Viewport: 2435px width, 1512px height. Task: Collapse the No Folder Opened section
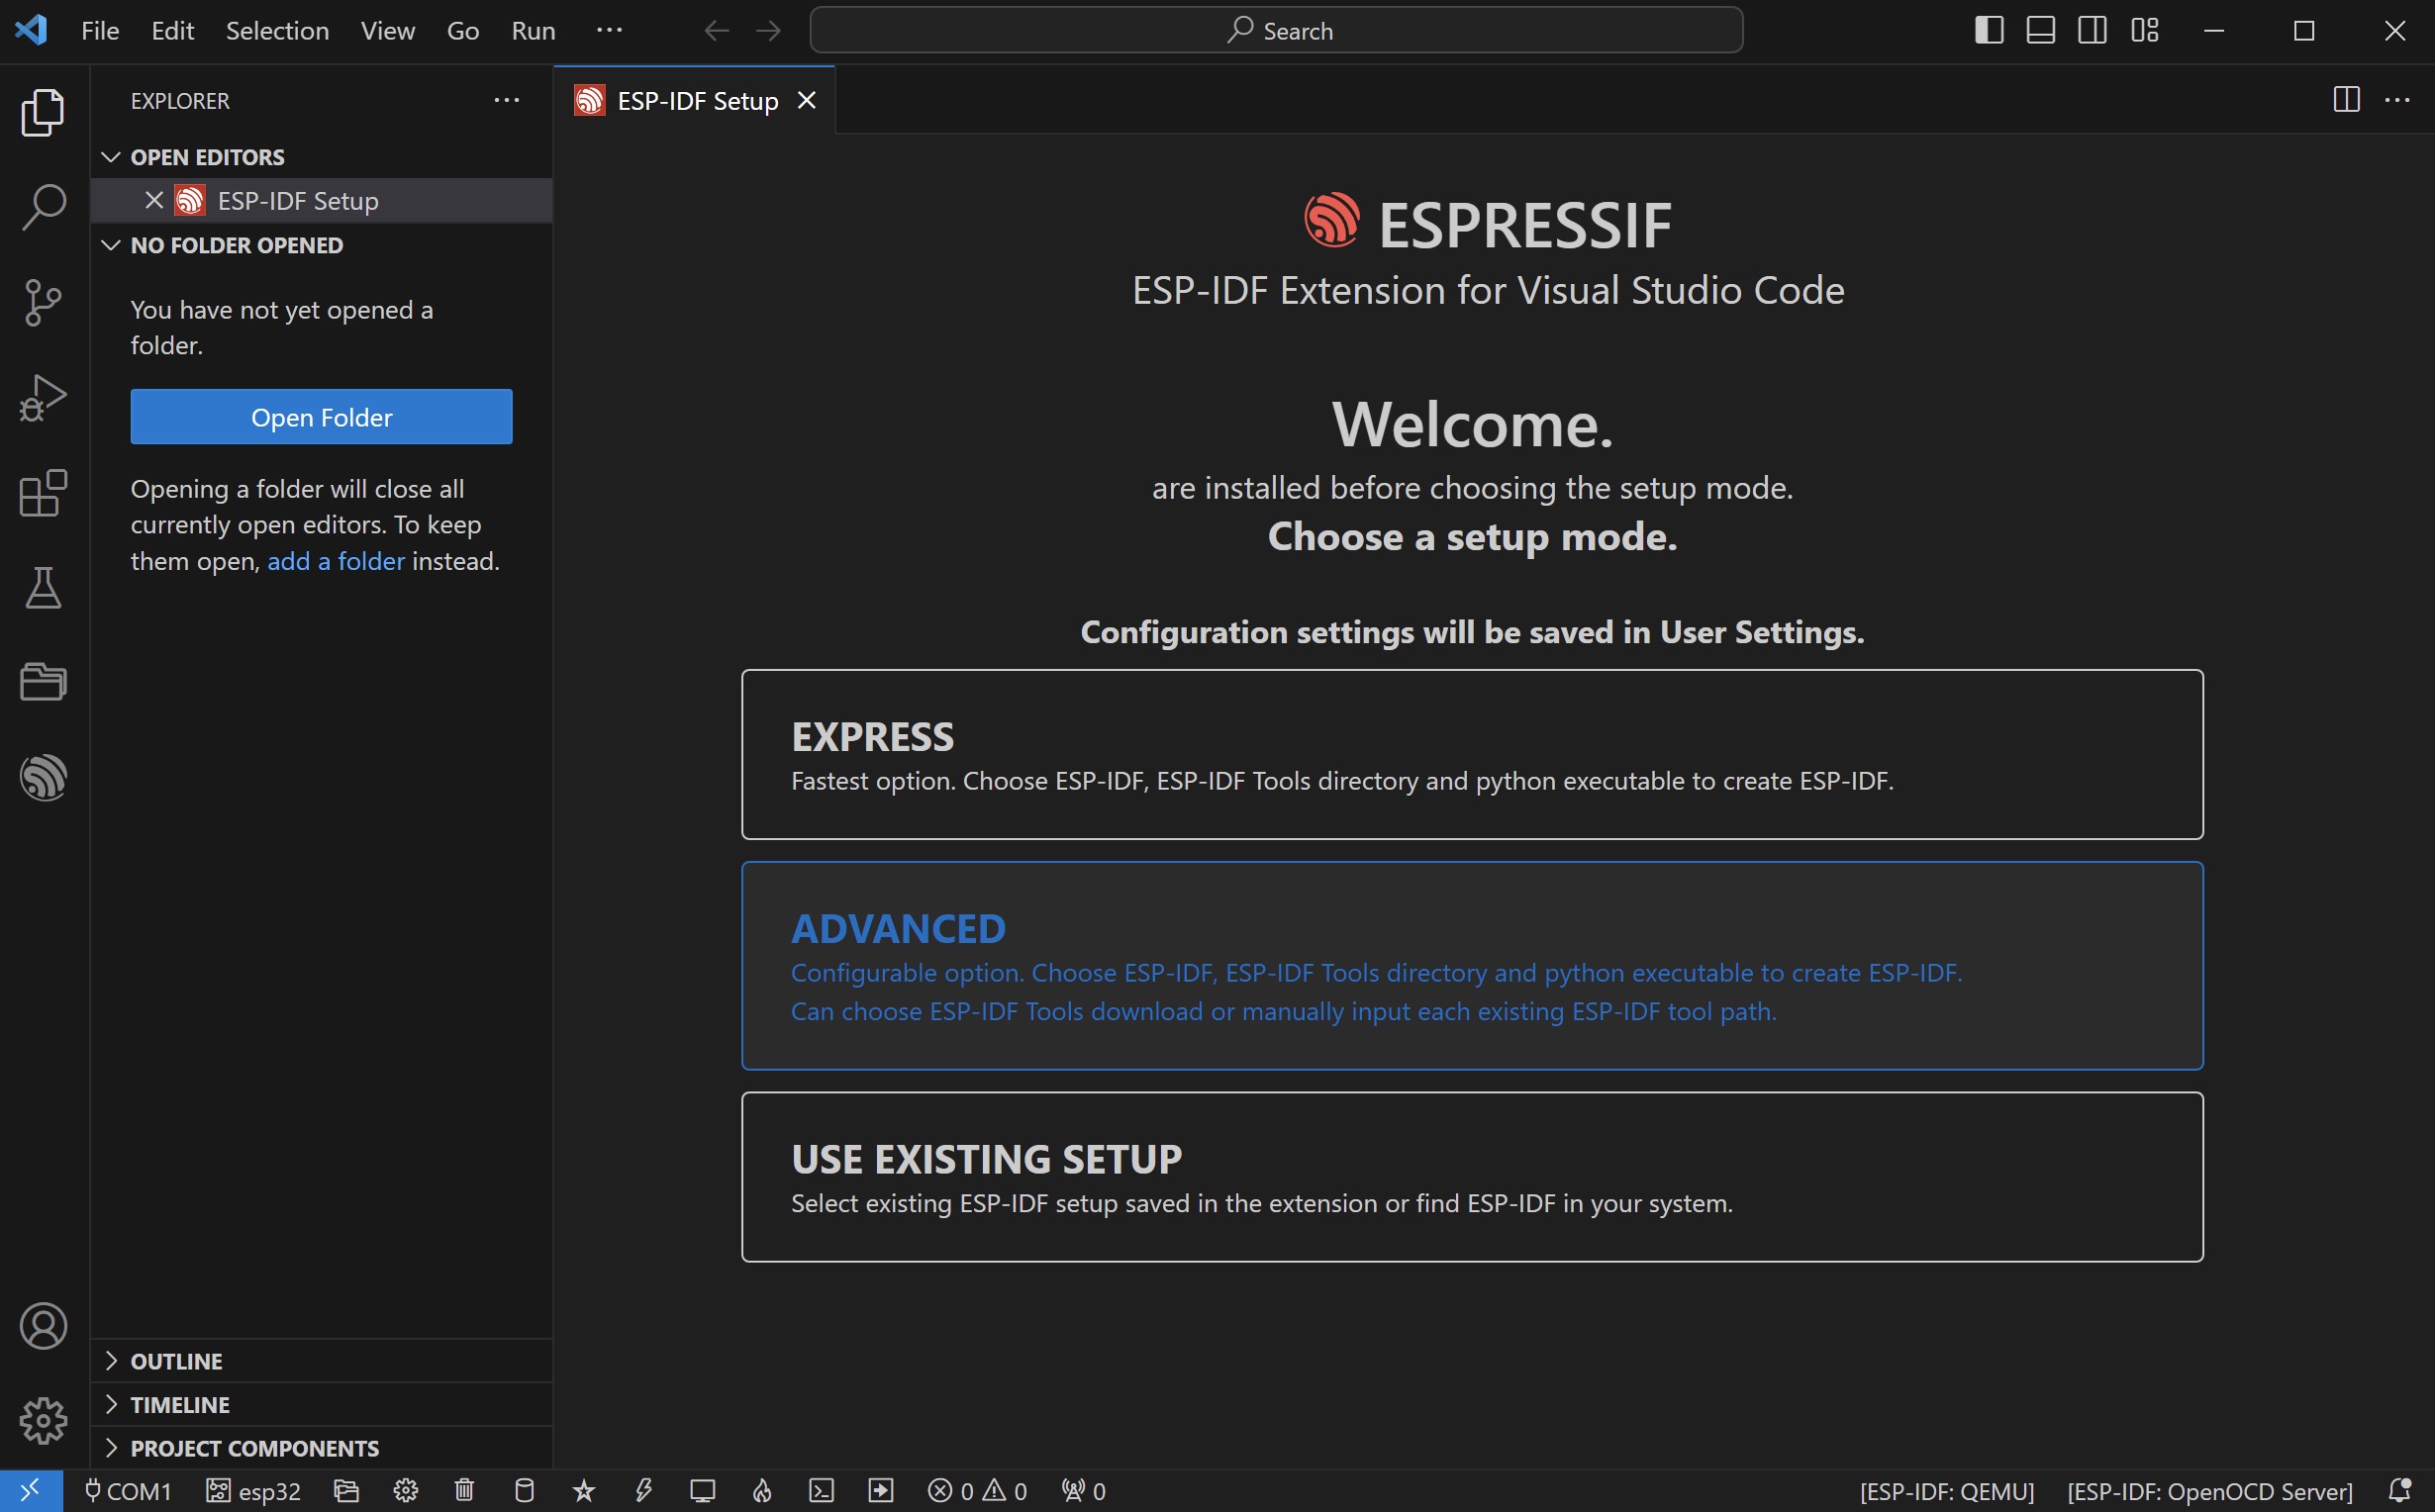click(x=321, y=245)
